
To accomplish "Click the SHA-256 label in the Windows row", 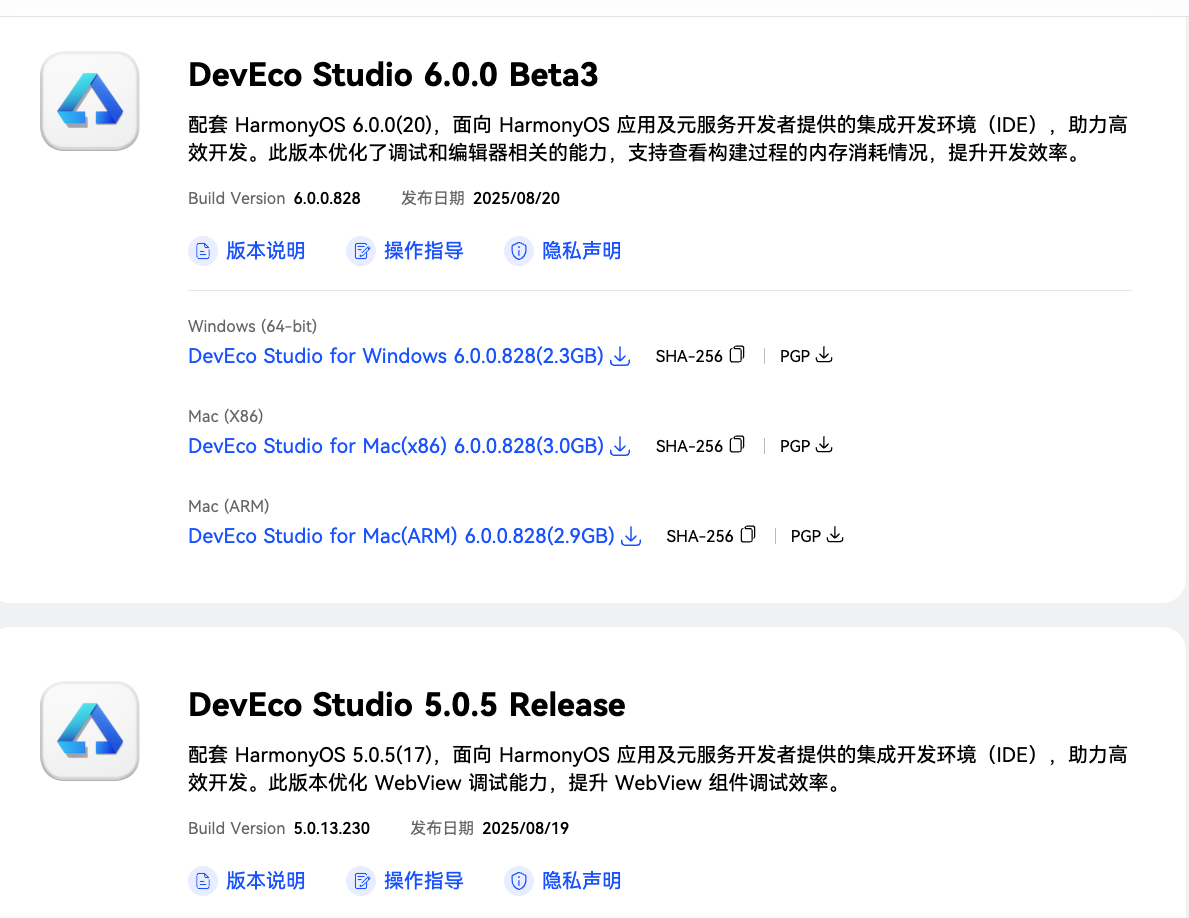I will point(689,356).
